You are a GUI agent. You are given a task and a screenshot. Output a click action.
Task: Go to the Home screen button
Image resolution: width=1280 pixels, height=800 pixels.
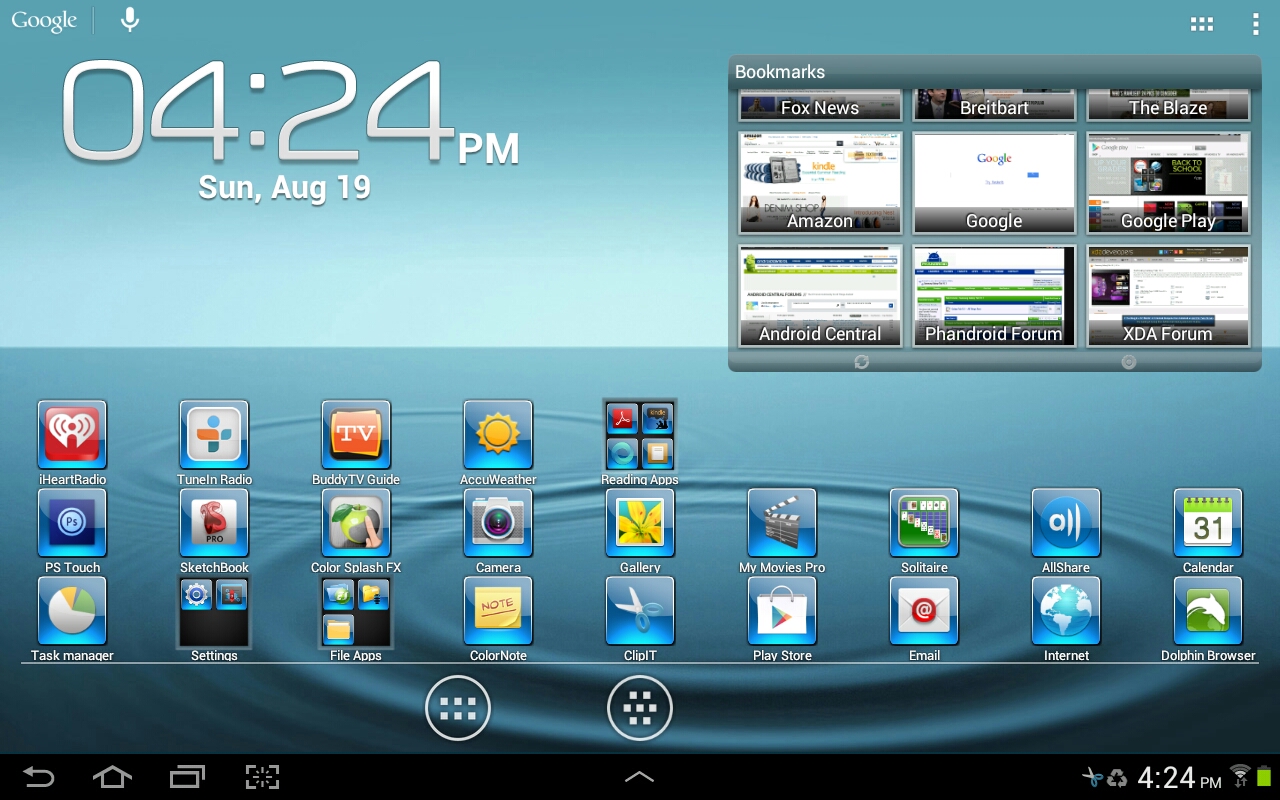point(112,777)
